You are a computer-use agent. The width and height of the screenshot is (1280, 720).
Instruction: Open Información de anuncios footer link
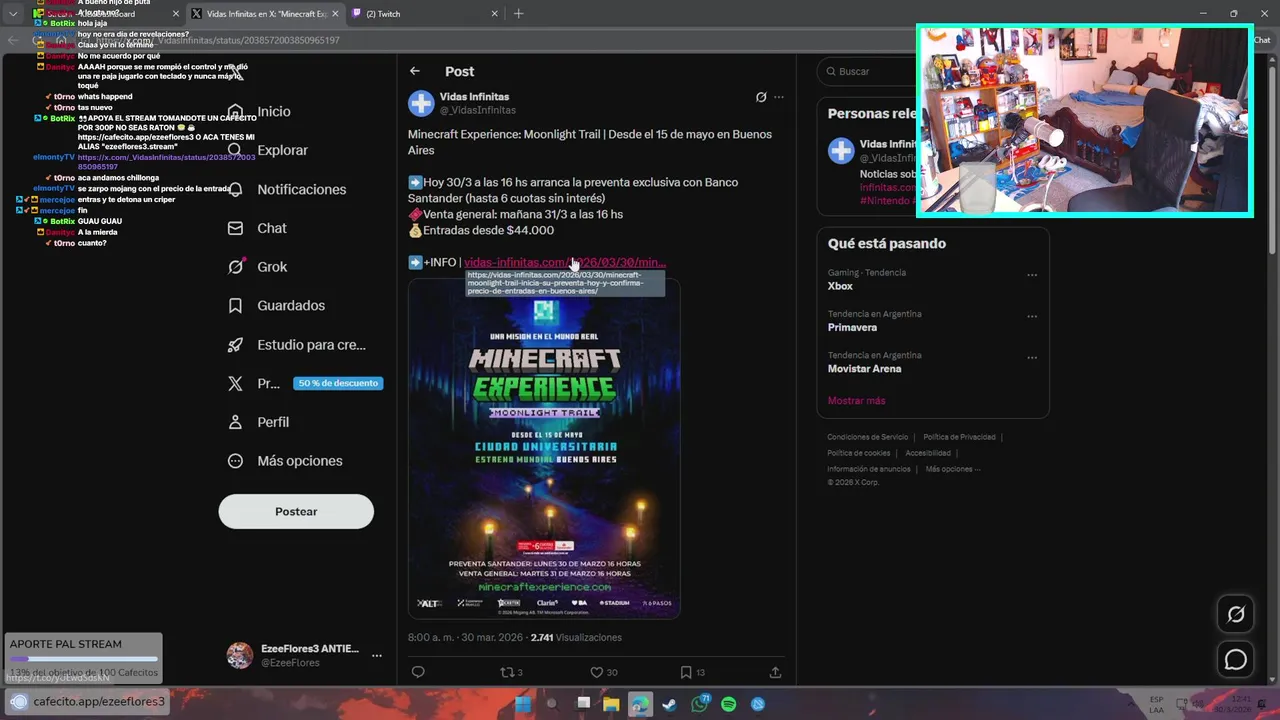point(869,469)
